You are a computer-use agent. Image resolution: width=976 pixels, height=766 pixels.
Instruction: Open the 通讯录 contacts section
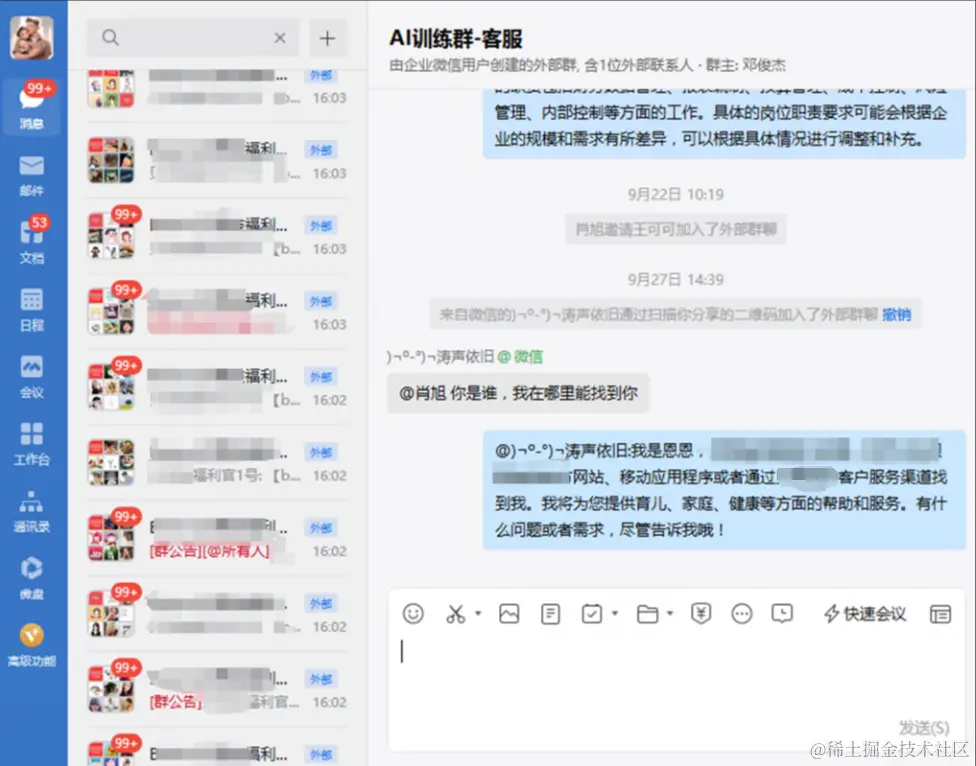(x=31, y=512)
